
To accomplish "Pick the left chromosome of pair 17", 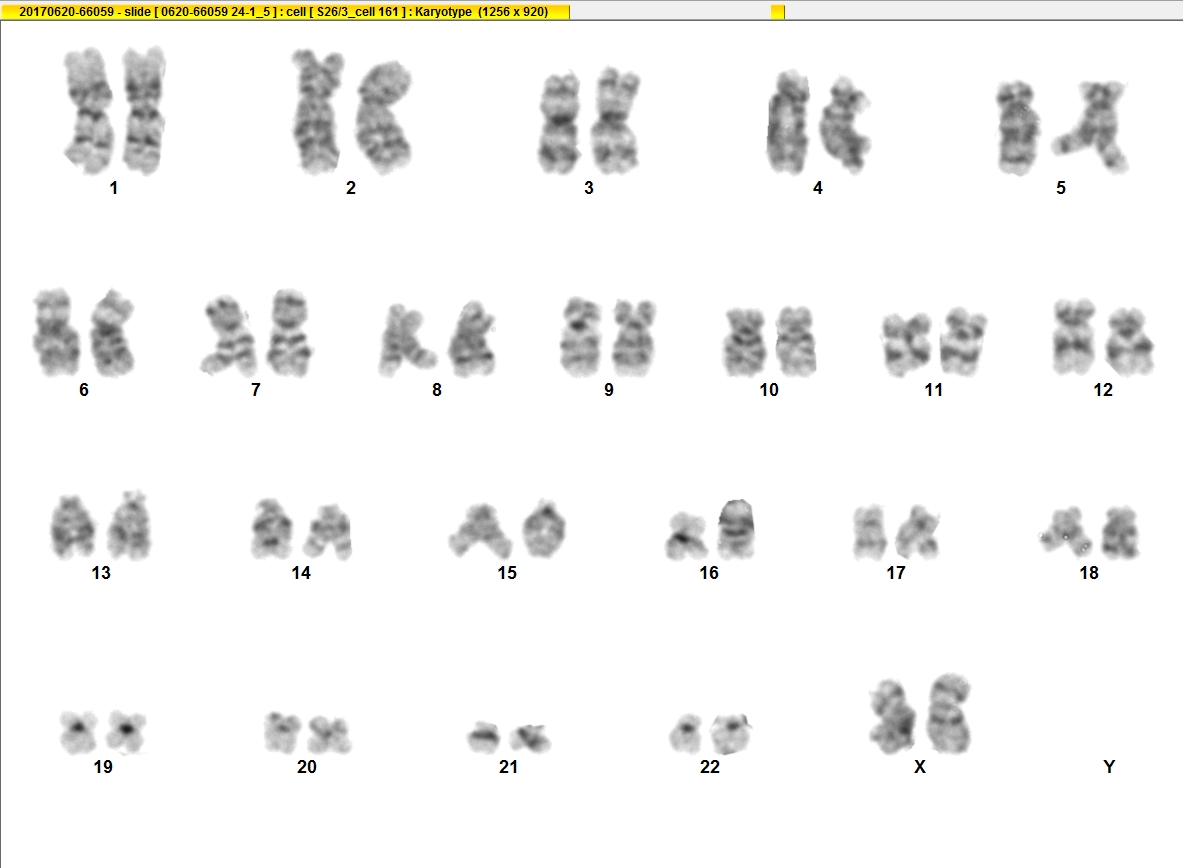I will point(869,533).
